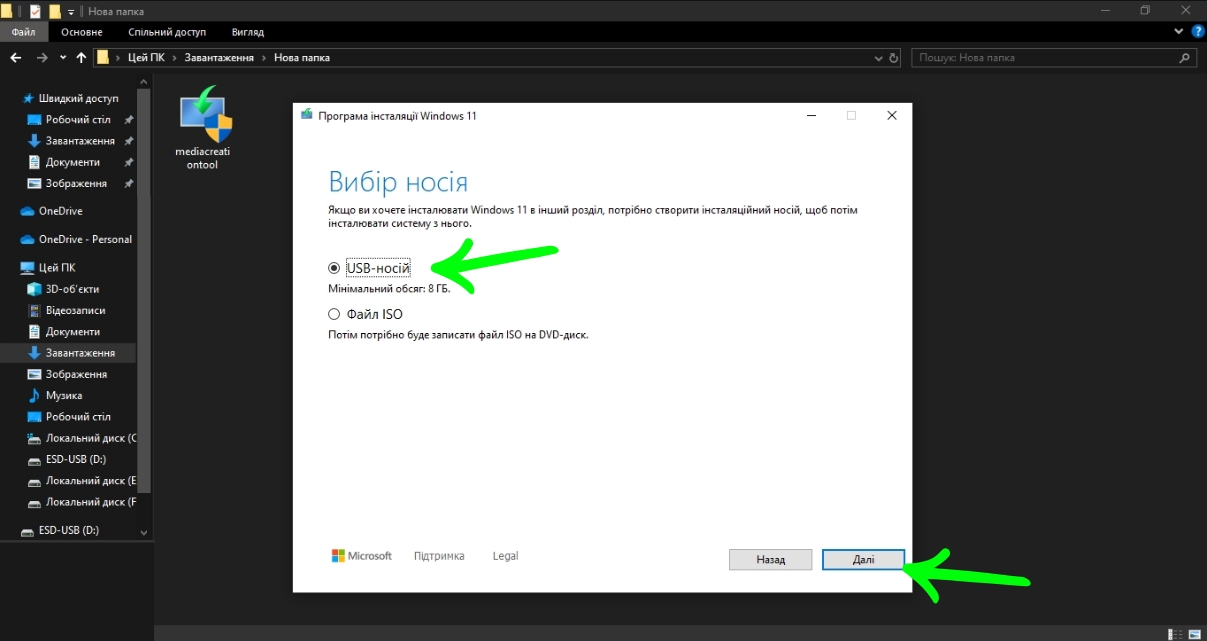The image size is (1207, 641).
Task: Select the USB-носій radio option
Action: [x=334, y=268]
